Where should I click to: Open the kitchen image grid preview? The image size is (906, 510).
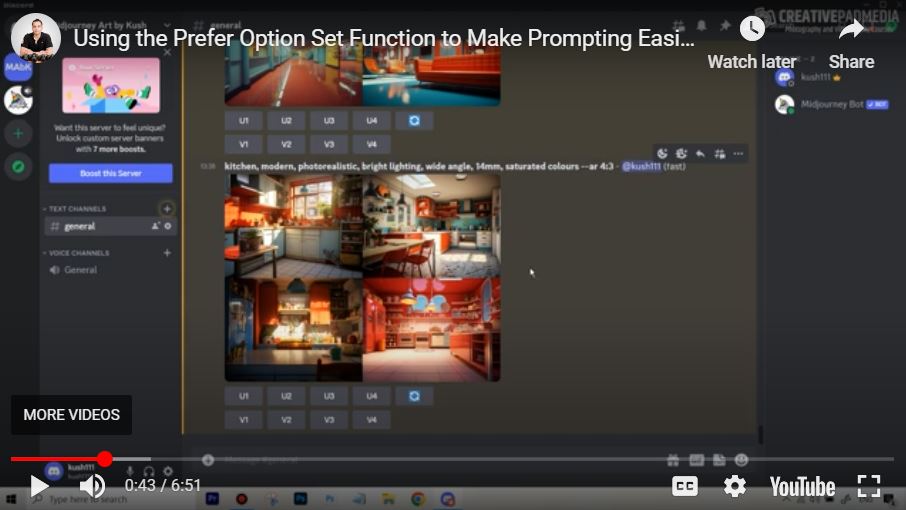[x=362, y=278]
